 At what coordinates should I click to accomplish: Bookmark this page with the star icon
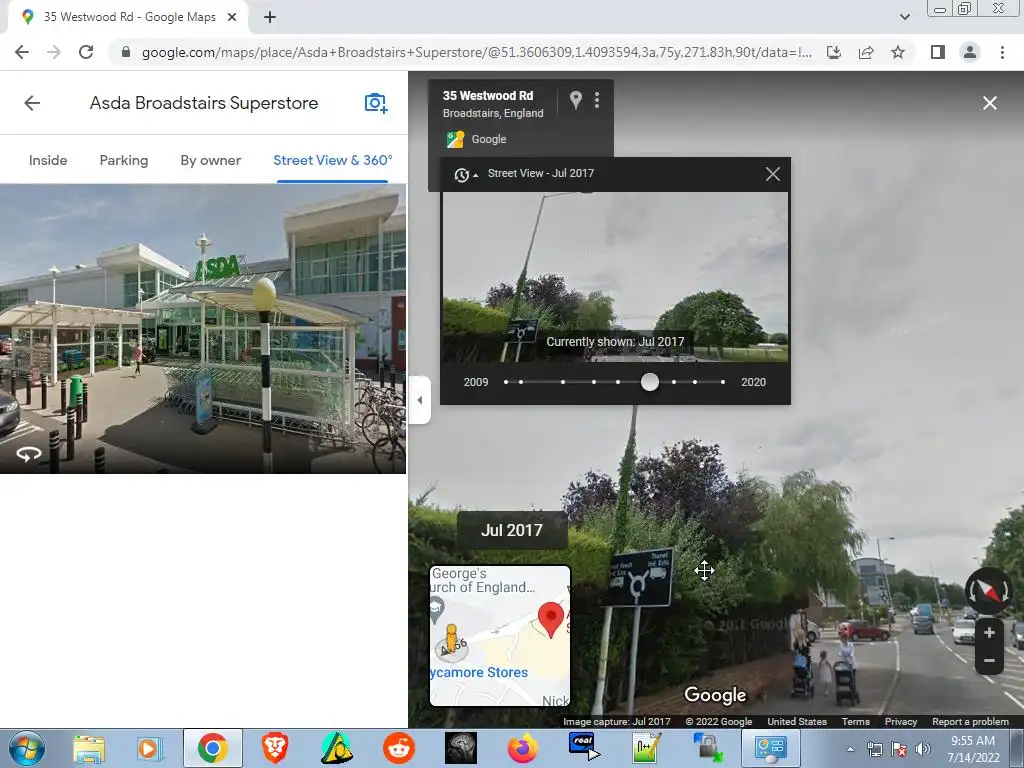(x=898, y=52)
